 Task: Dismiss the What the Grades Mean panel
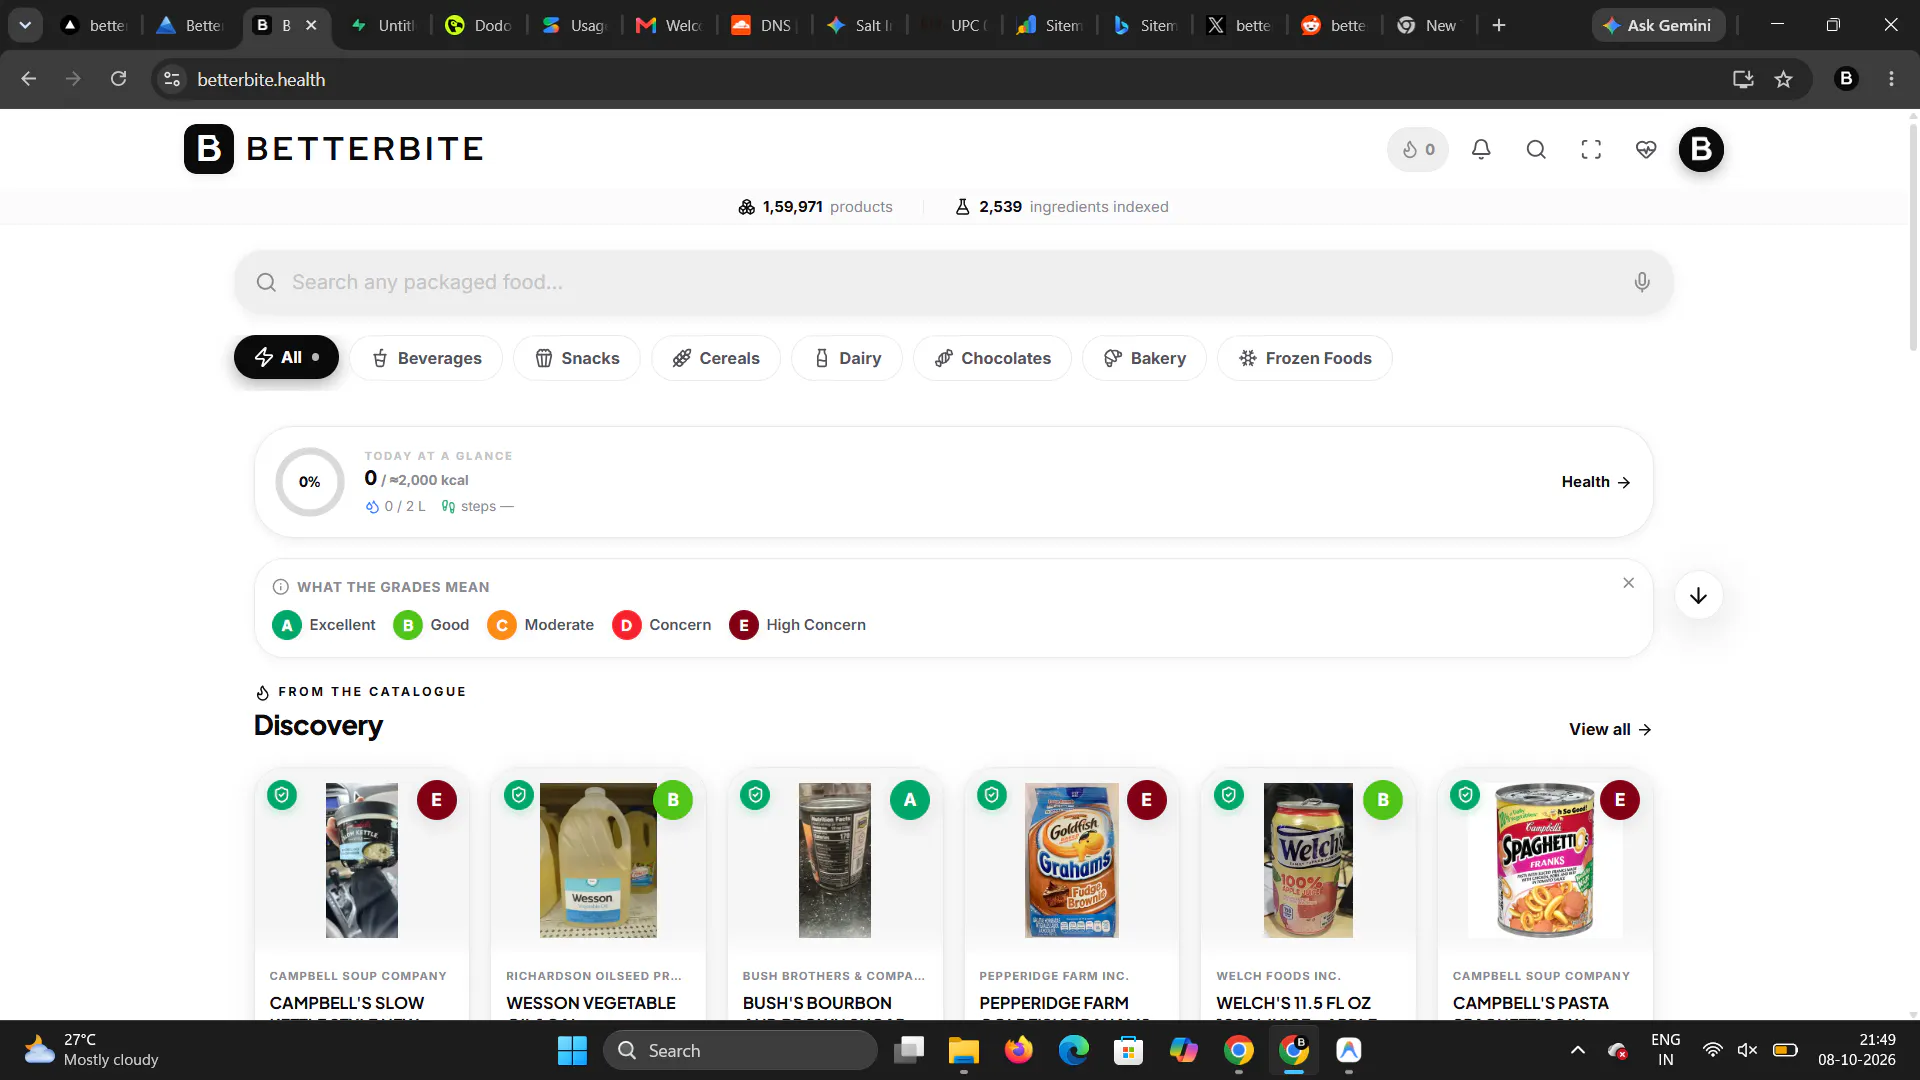(x=1628, y=583)
